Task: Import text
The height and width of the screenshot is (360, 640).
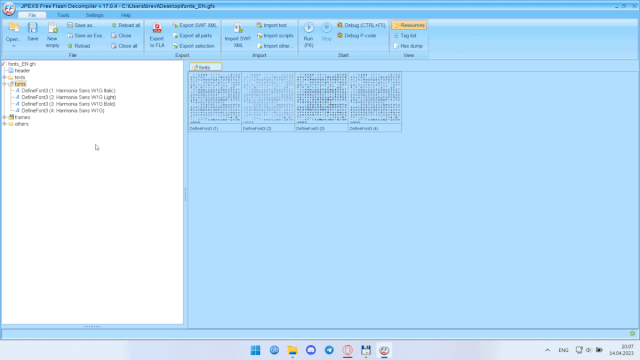Action: 271,25
